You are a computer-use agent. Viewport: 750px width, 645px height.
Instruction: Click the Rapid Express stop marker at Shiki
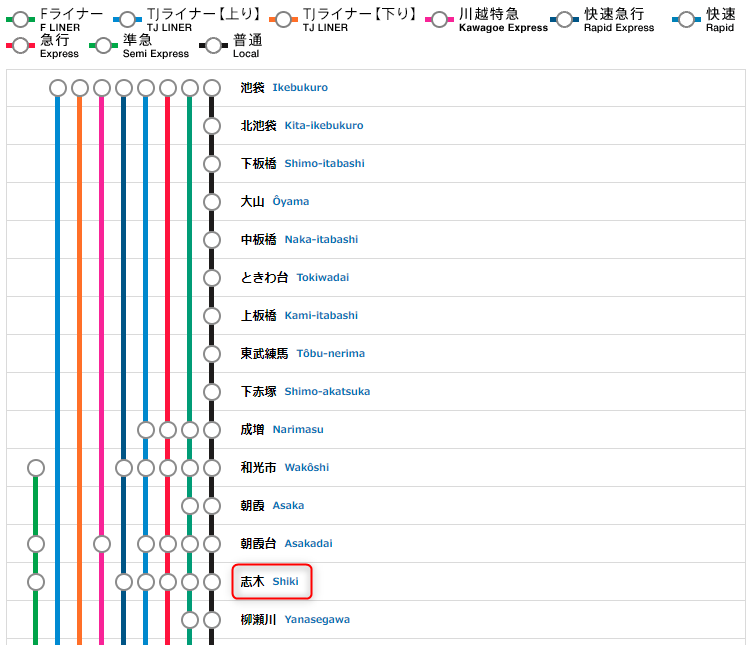124,582
